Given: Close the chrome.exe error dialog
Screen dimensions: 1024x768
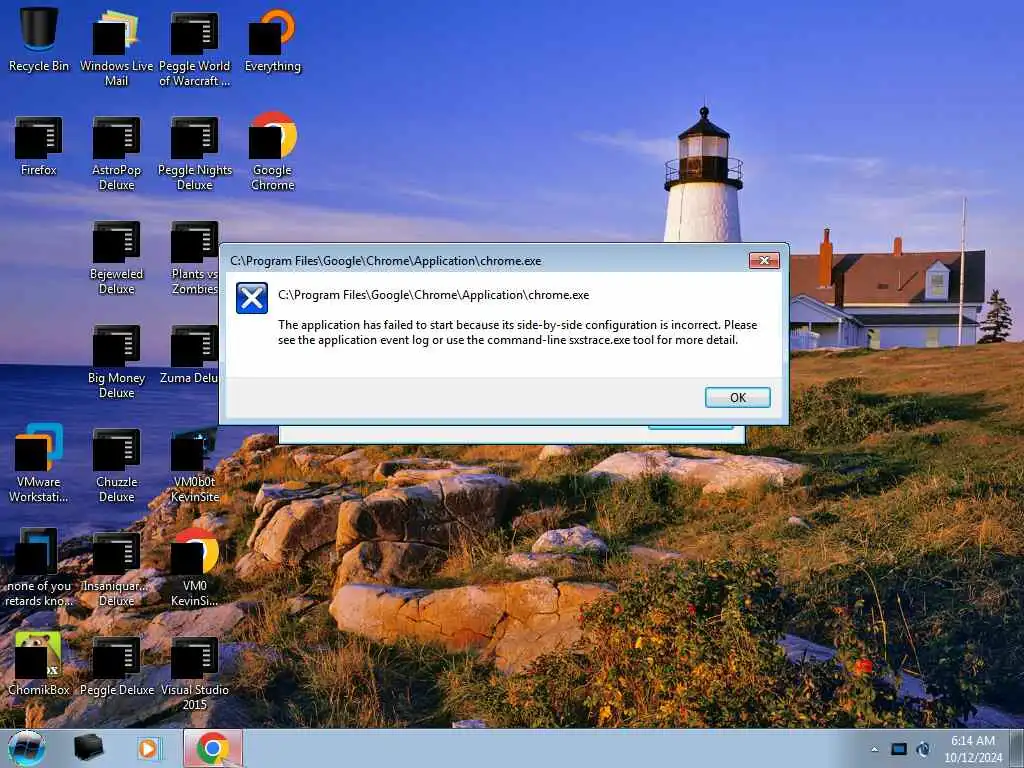Looking at the screenshot, I should (764, 261).
